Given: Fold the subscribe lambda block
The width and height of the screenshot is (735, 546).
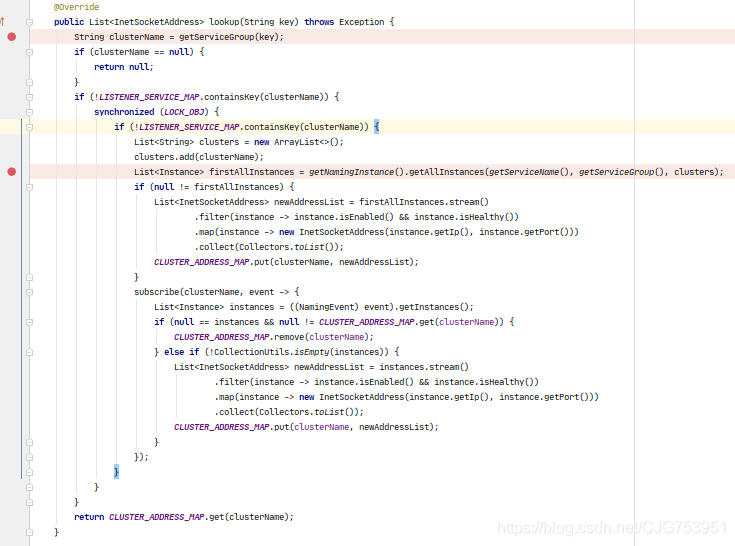Looking at the screenshot, I should pos(30,292).
